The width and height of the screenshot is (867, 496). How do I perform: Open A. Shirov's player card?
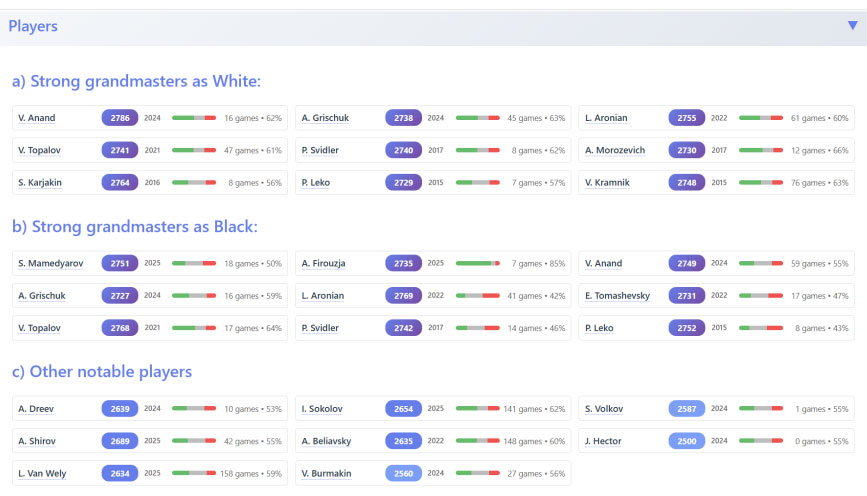(x=36, y=441)
